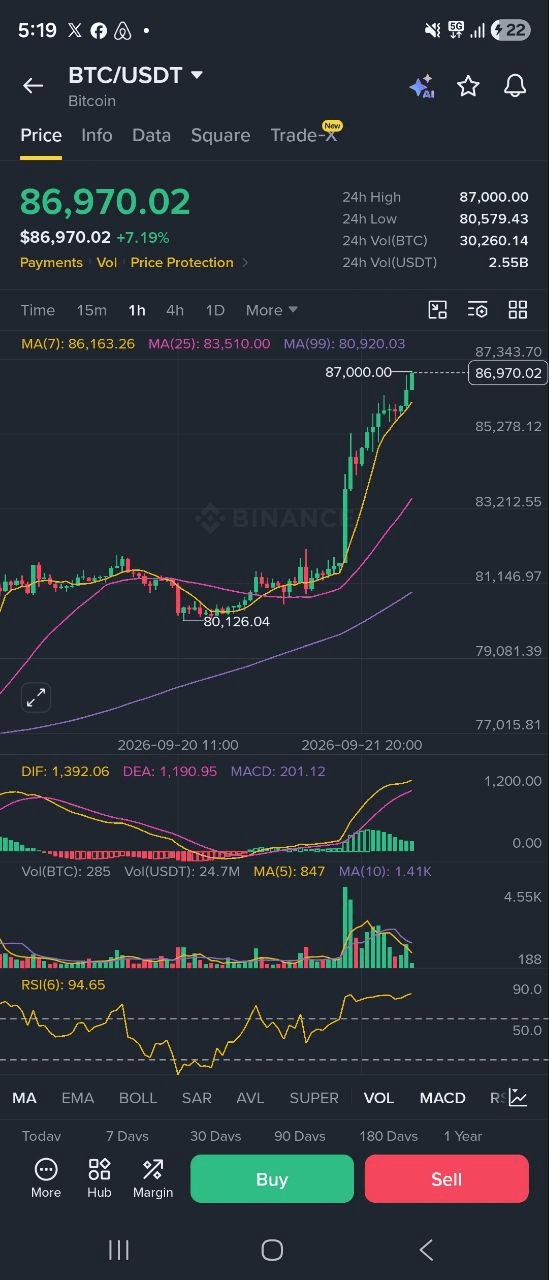Select the 30 Days performance range
The width and height of the screenshot is (549, 1280).
pos(216,1136)
